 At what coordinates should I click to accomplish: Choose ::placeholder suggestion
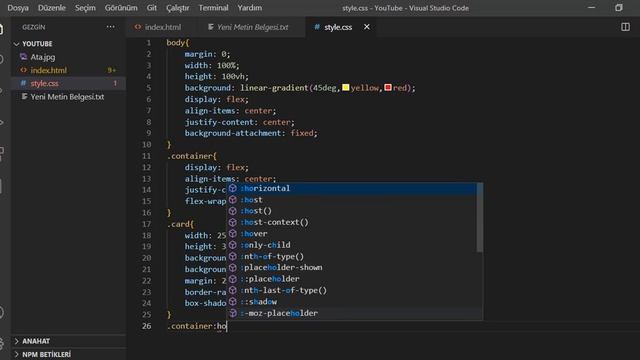pyautogui.click(x=352, y=279)
